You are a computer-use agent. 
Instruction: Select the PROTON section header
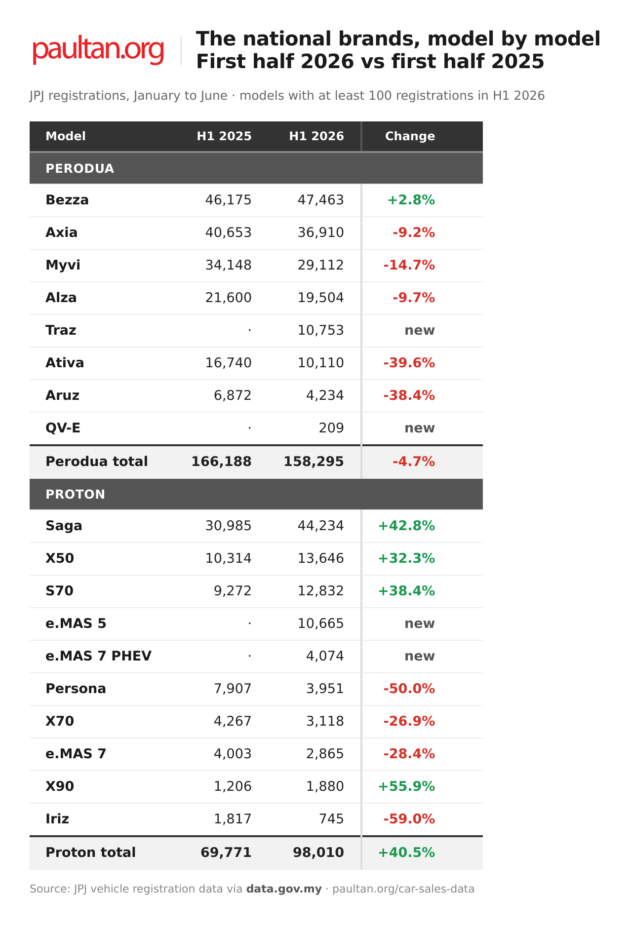[x=256, y=494]
